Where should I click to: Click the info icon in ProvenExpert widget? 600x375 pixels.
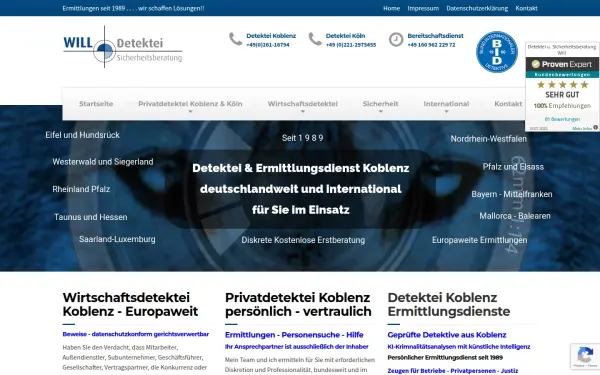point(595,127)
